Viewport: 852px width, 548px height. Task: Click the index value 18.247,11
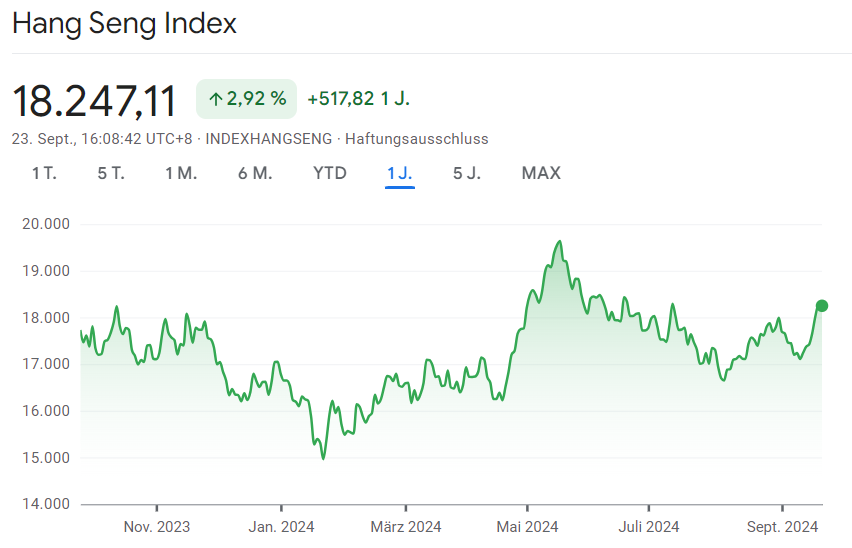[95, 101]
